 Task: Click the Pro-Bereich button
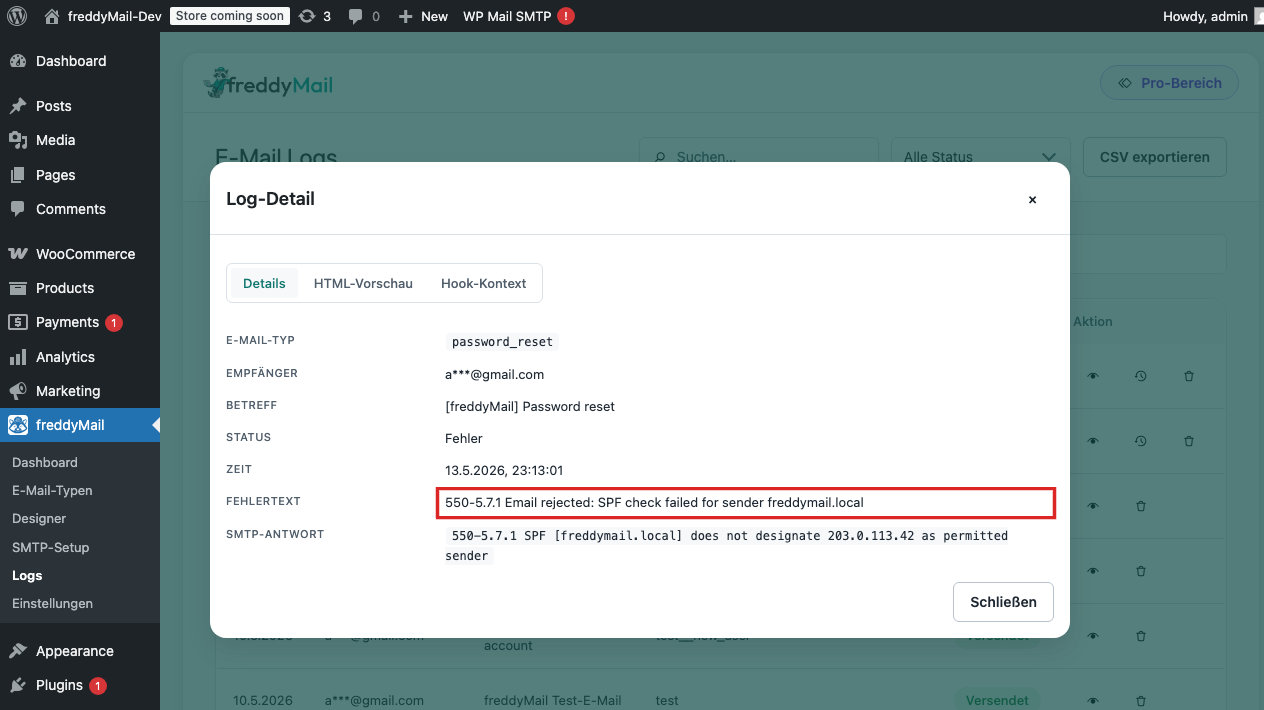[x=1169, y=83]
